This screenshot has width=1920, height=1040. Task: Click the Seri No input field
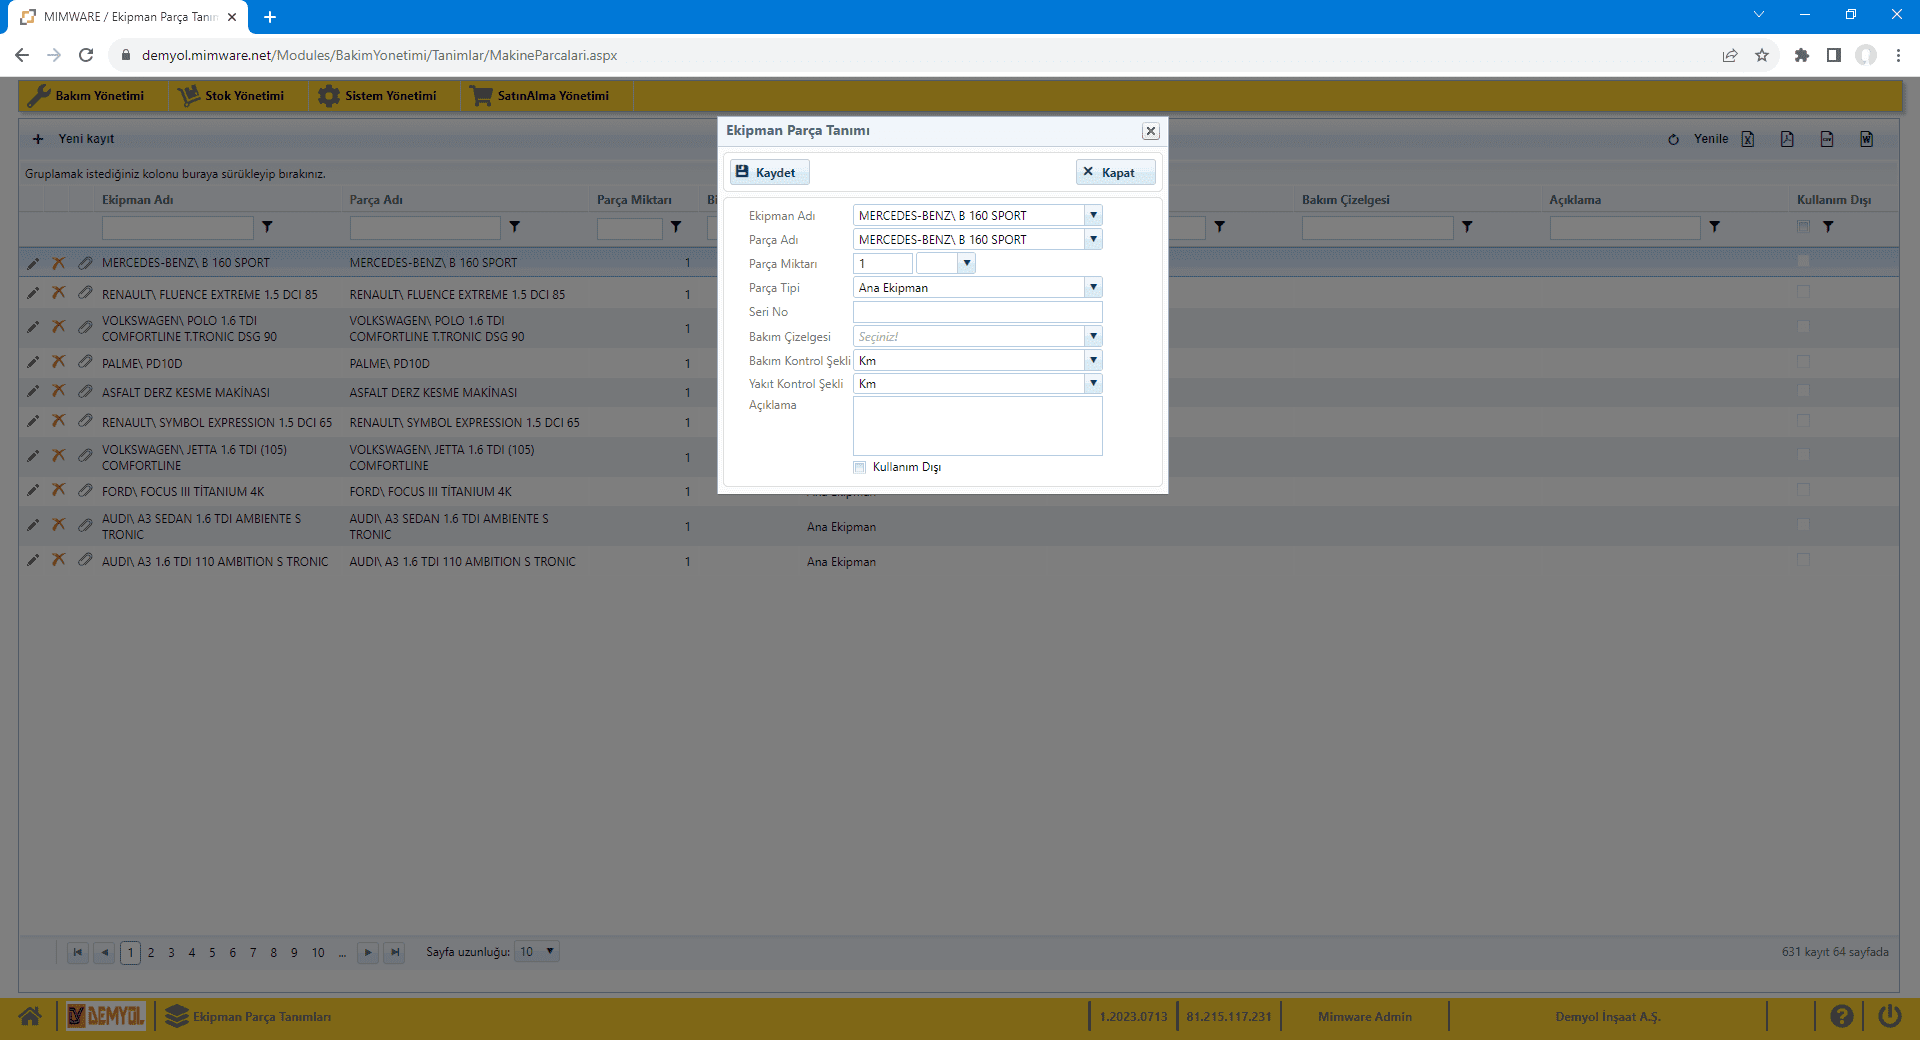pyautogui.click(x=977, y=312)
